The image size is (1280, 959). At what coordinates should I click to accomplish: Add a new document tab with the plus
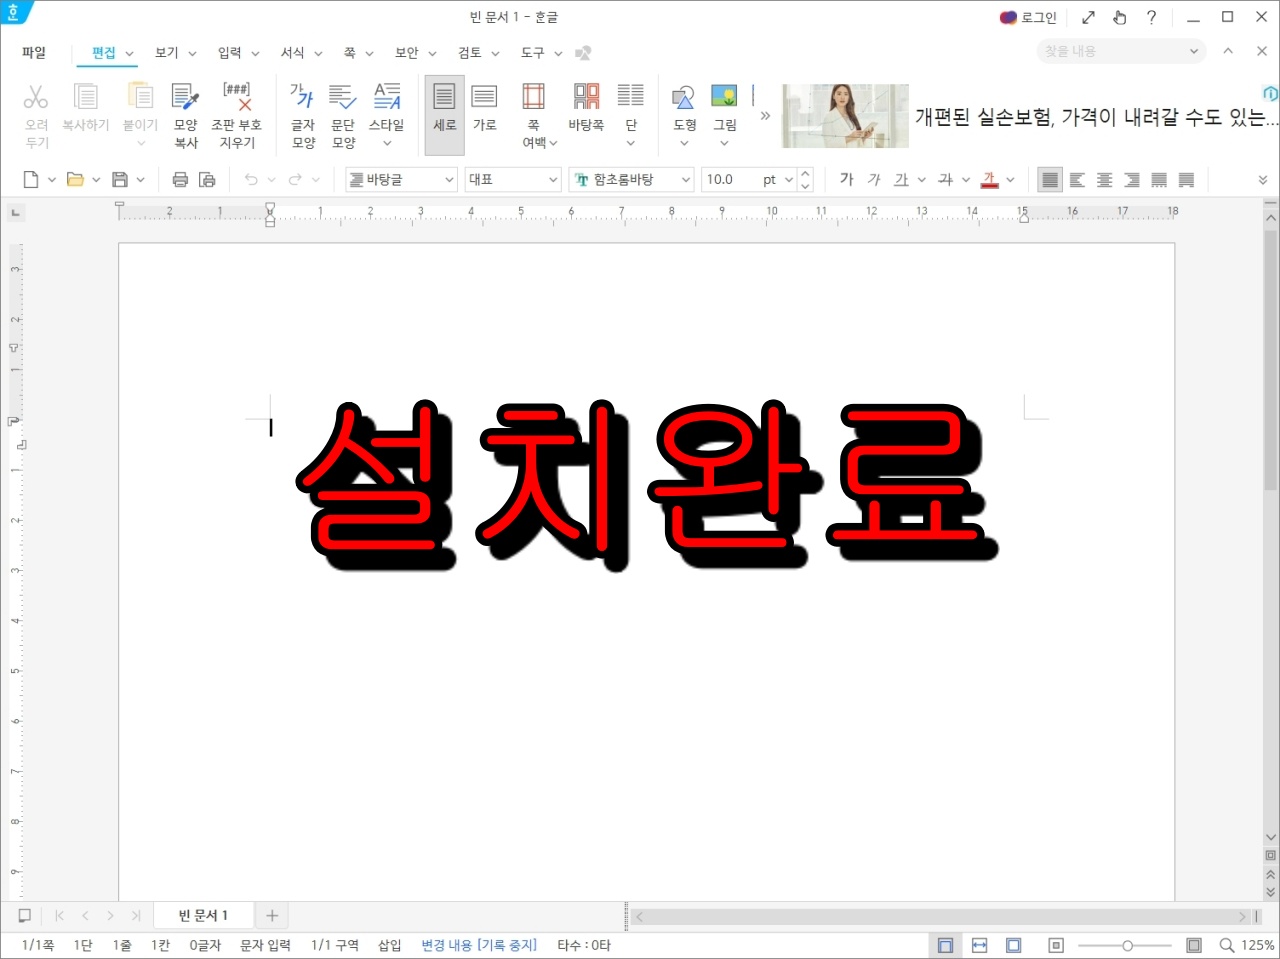[271, 915]
